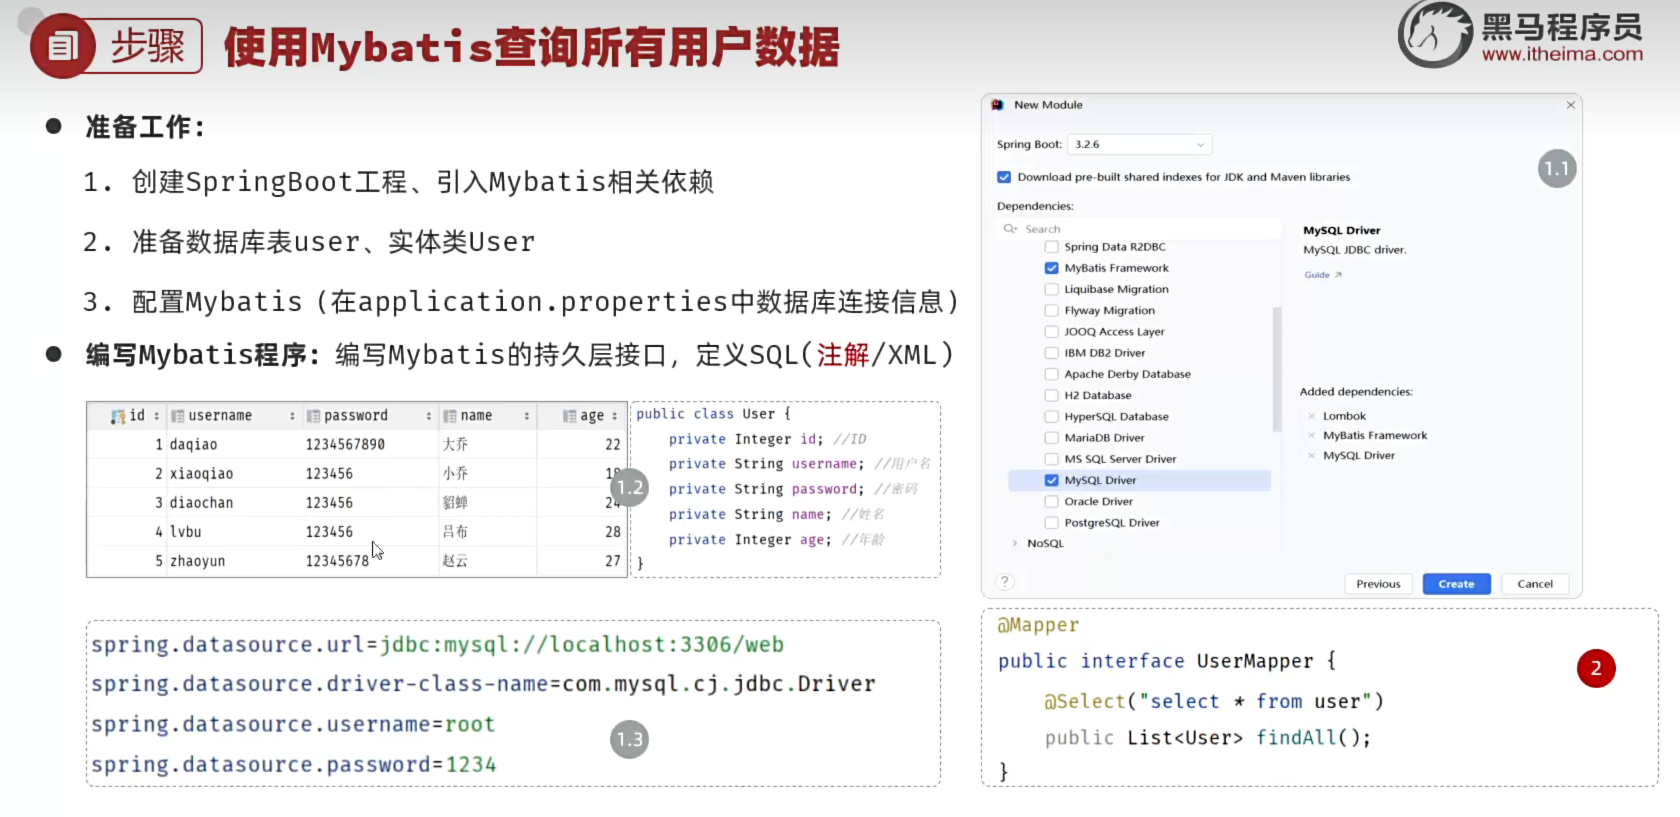Check Flyway Migration dependency
This screenshot has height=817, width=1680.
click(x=1051, y=311)
